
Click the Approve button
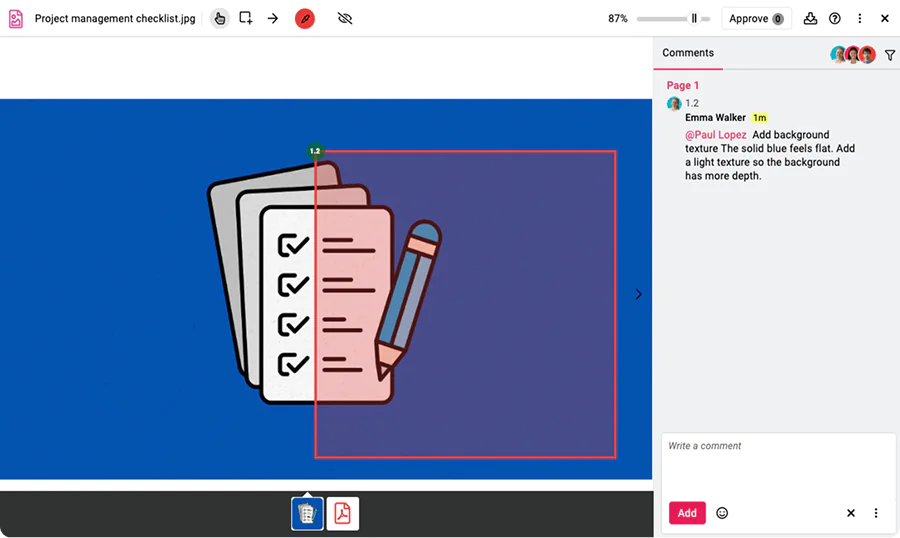click(756, 18)
